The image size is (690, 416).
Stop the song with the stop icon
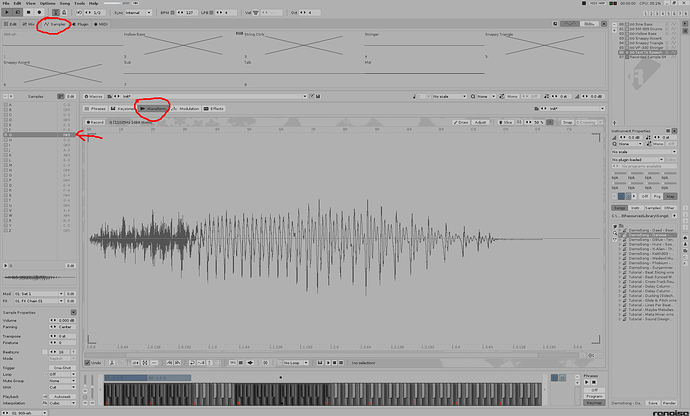click(x=29, y=13)
